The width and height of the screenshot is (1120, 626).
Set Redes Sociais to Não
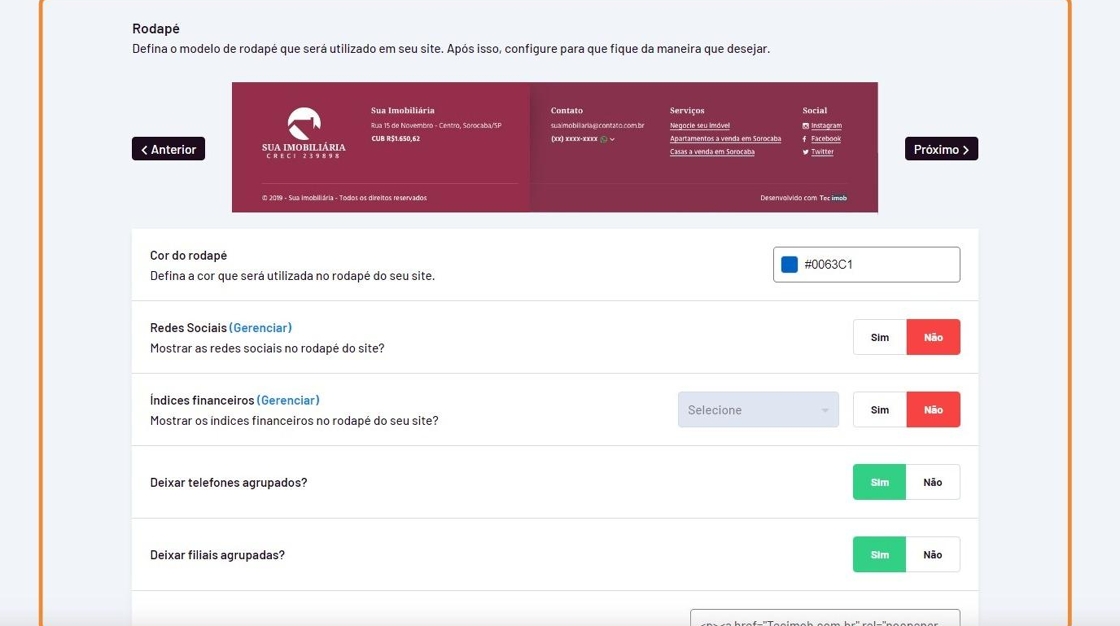[x=933, y=338]
